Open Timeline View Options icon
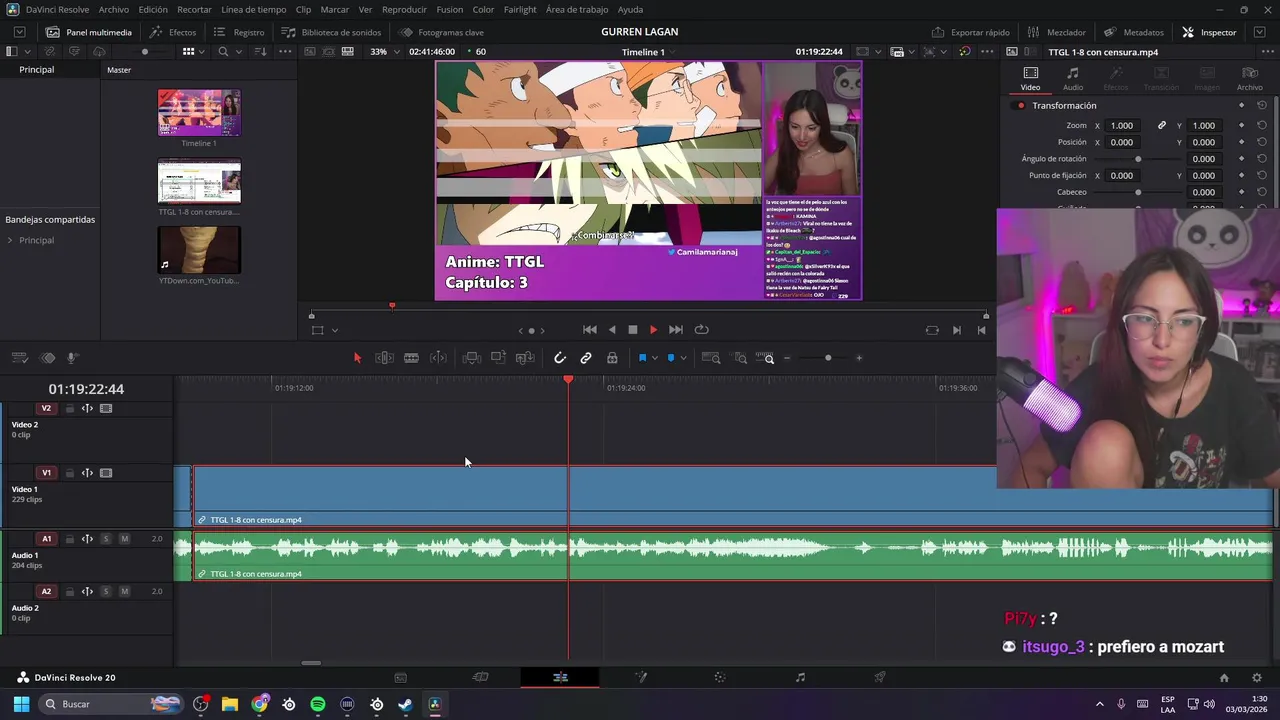Screen dimensions: 1280x720 click(x=19, y=358)
